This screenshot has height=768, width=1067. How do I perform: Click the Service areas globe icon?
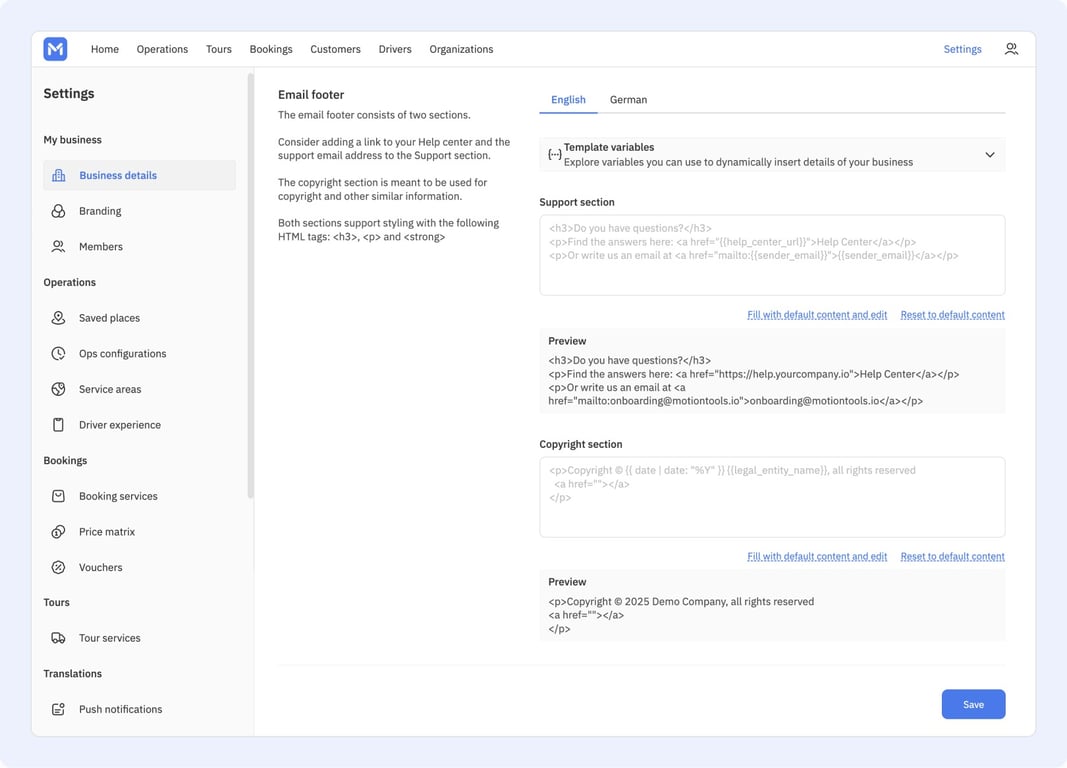click(x=59, y=389)
